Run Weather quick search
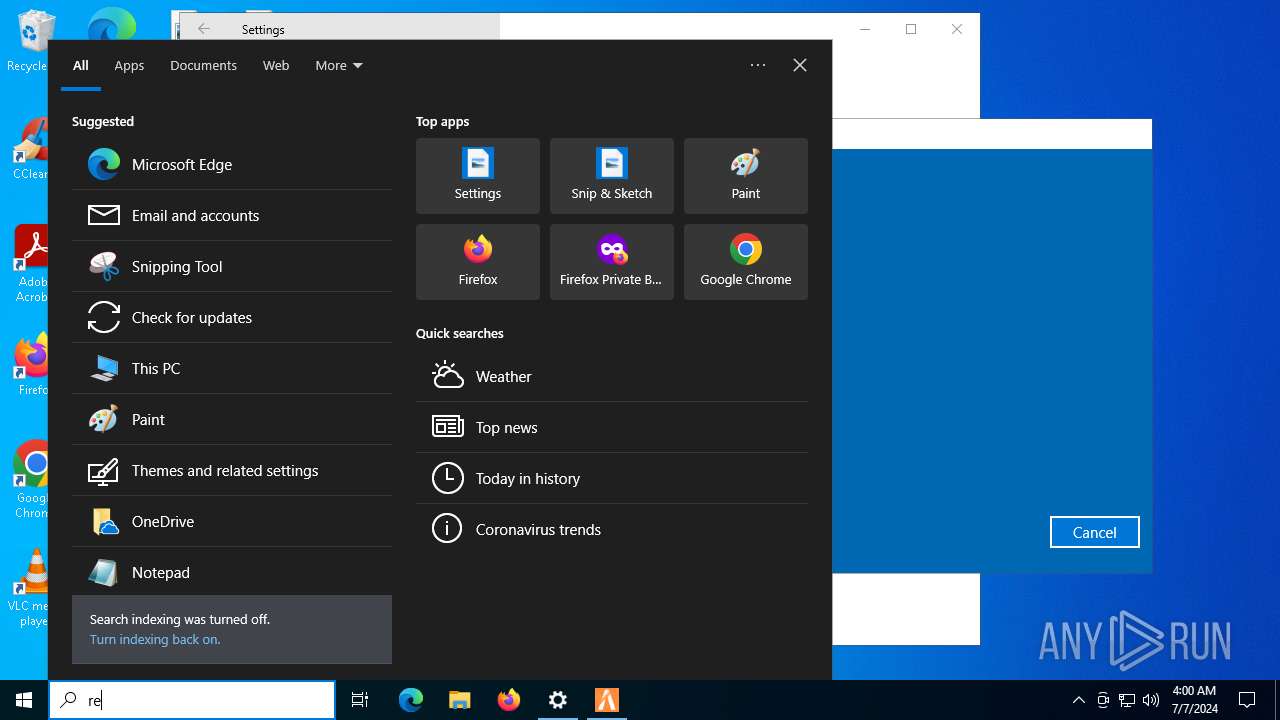1280x720 pixels. [612, 376]
